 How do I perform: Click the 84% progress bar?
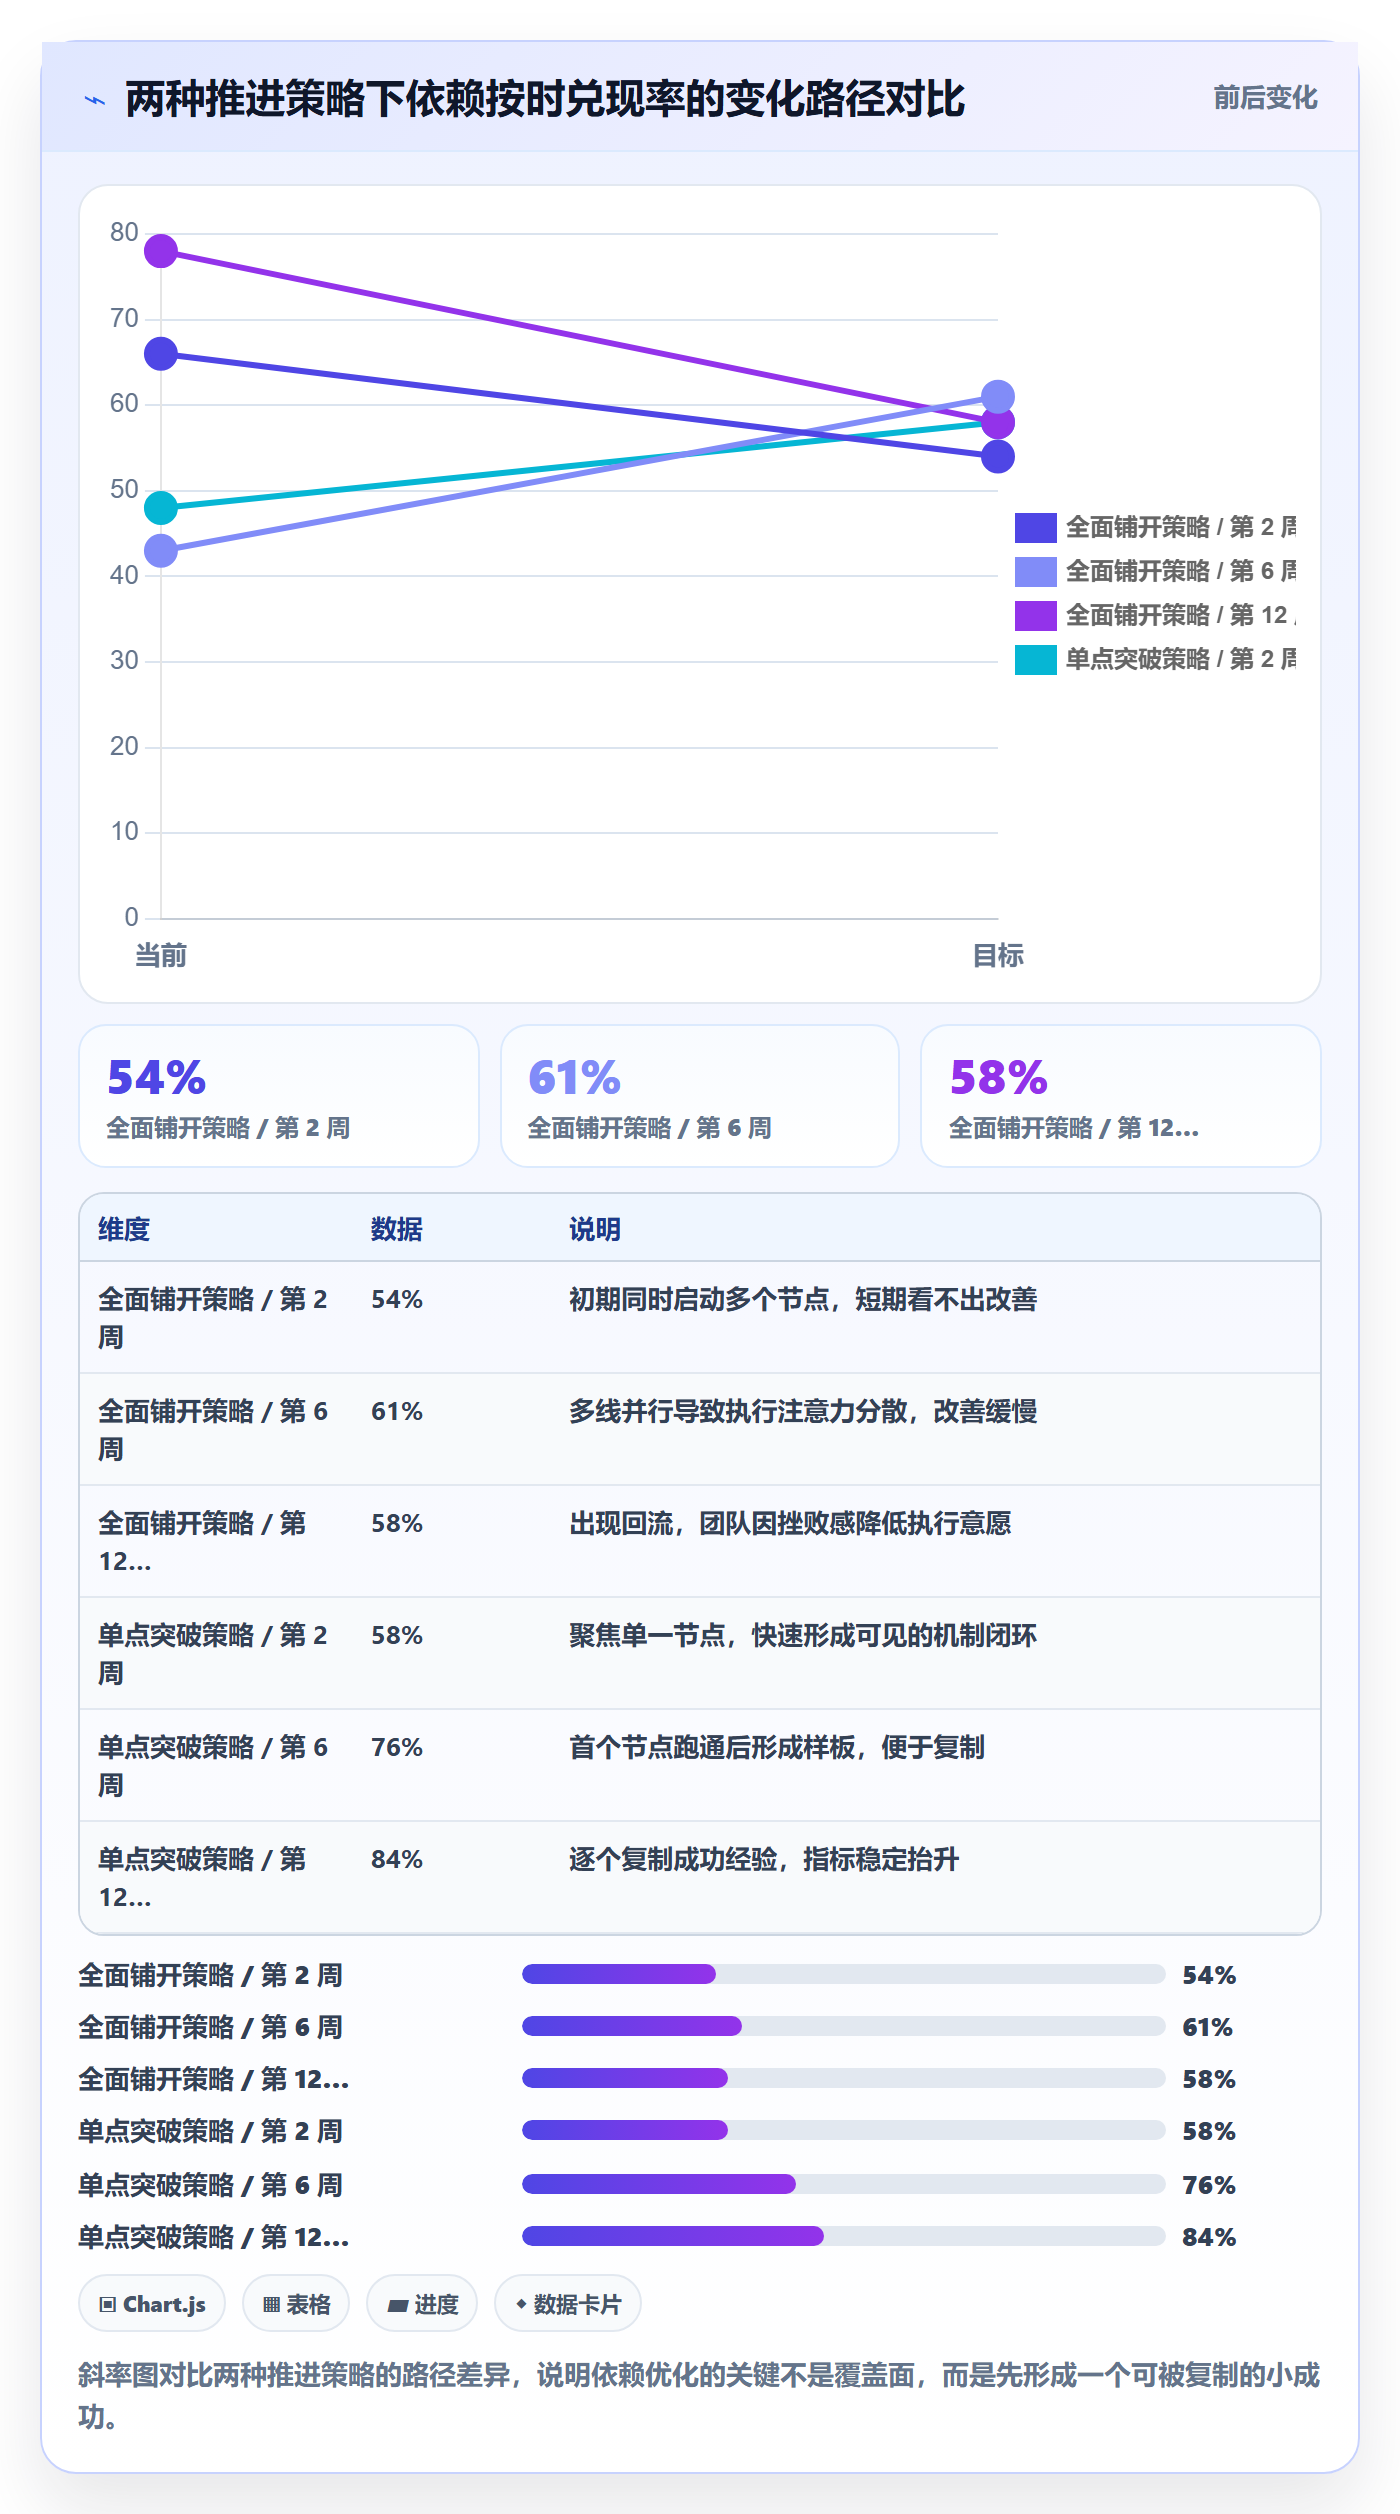pyautogui.click(x=844, y=2236)
